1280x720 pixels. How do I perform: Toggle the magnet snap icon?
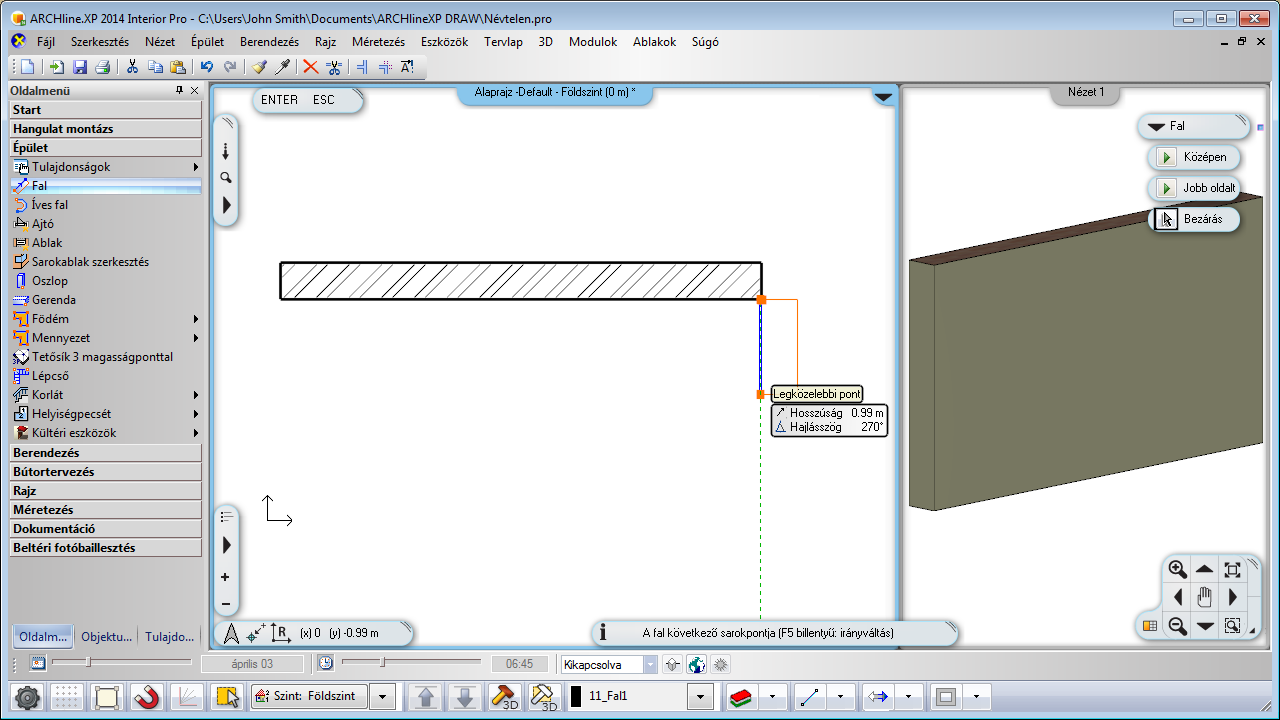147,697
